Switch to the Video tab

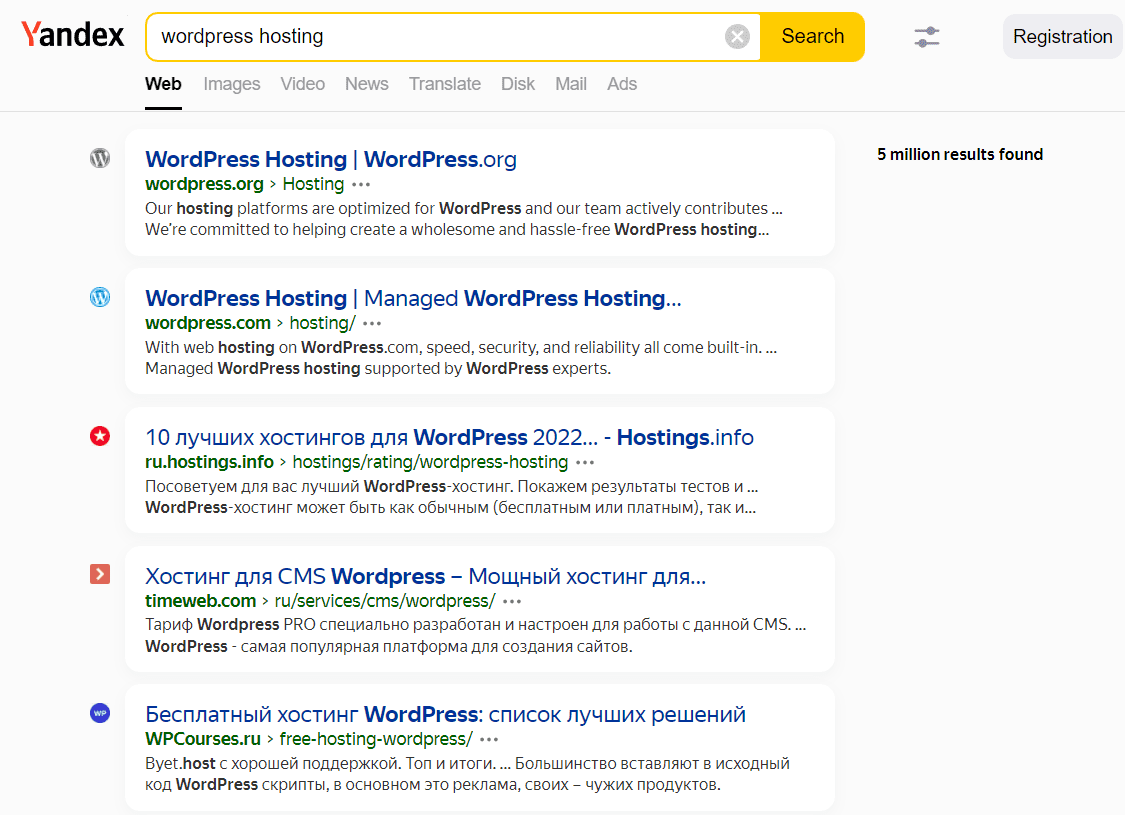[303, 84]
